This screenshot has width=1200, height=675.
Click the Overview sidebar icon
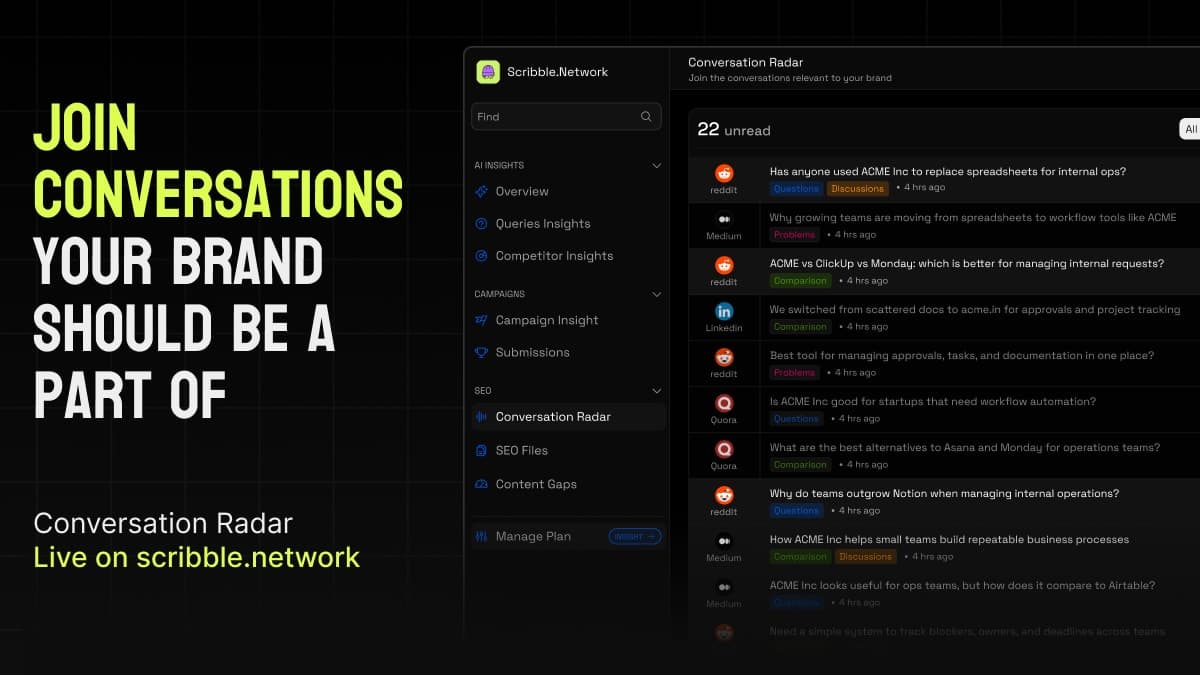coord(482,191)
